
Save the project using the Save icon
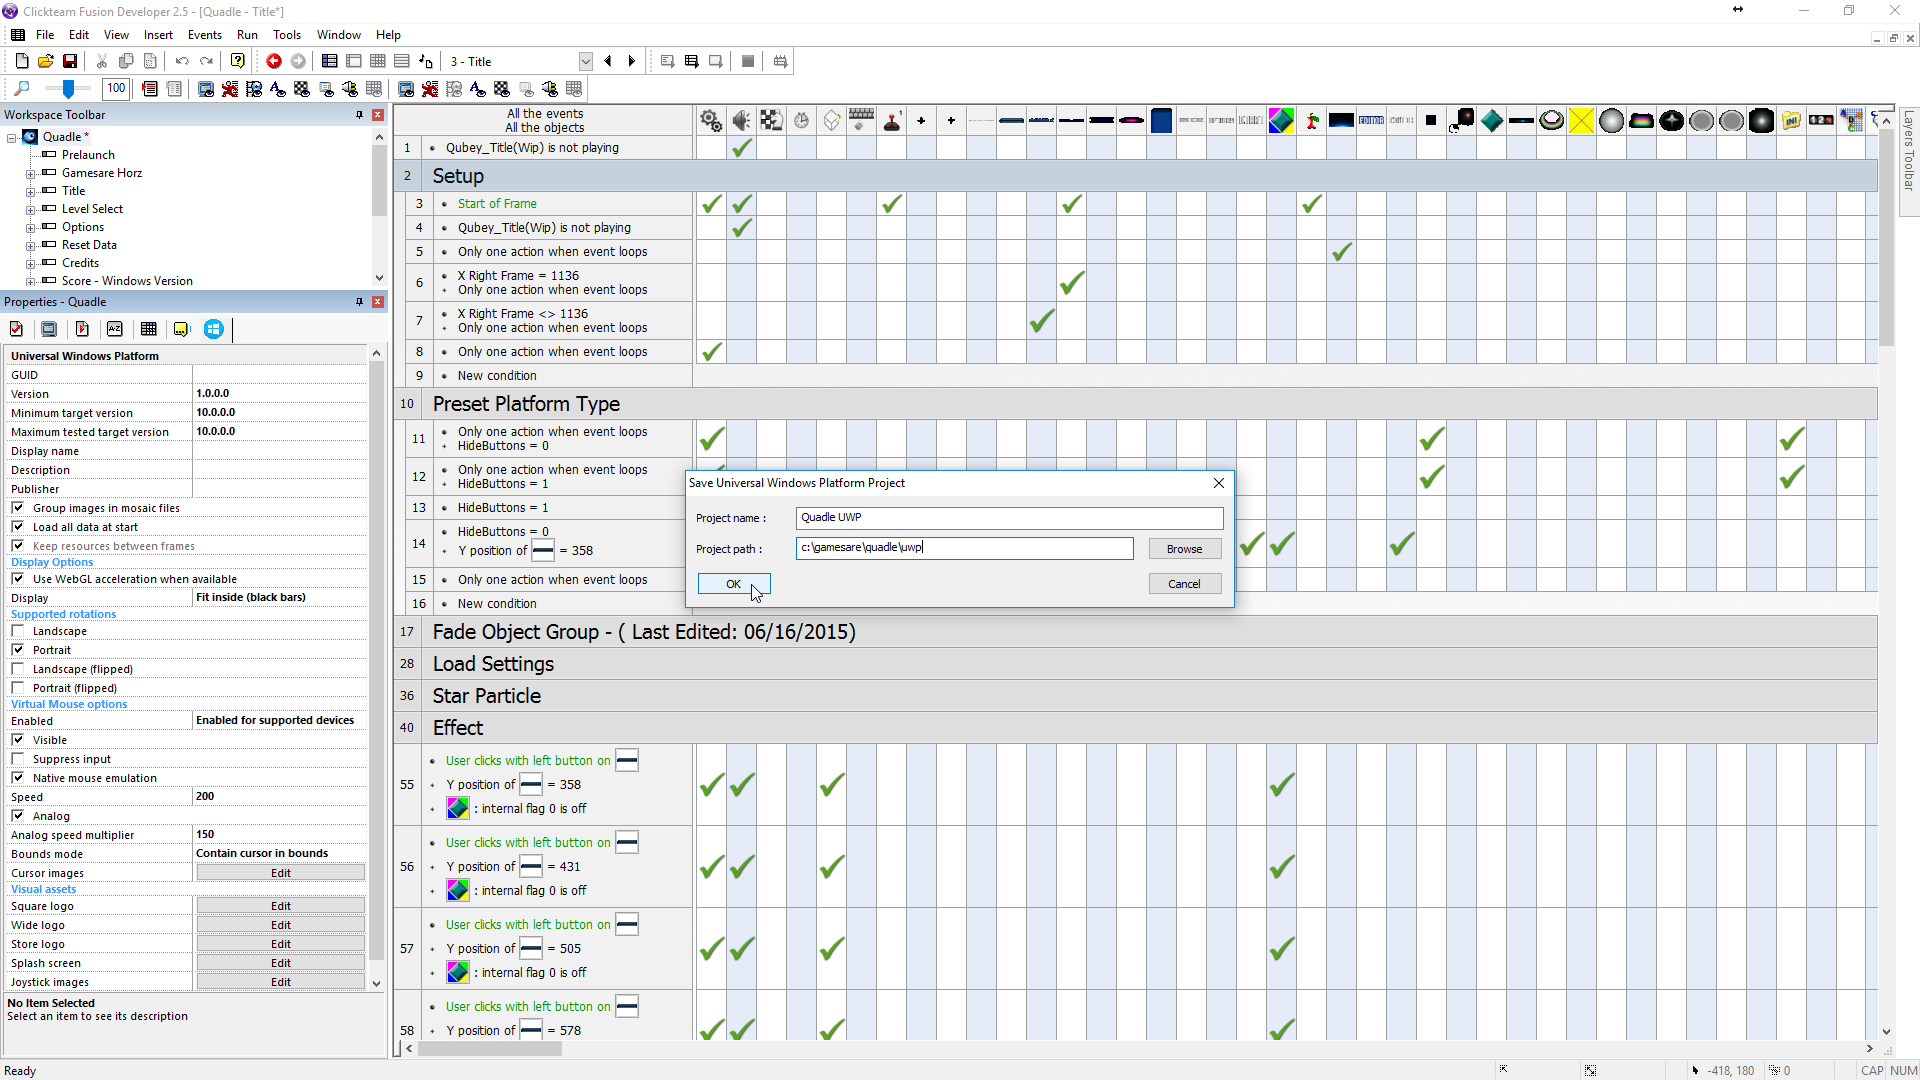coord(70,60)
